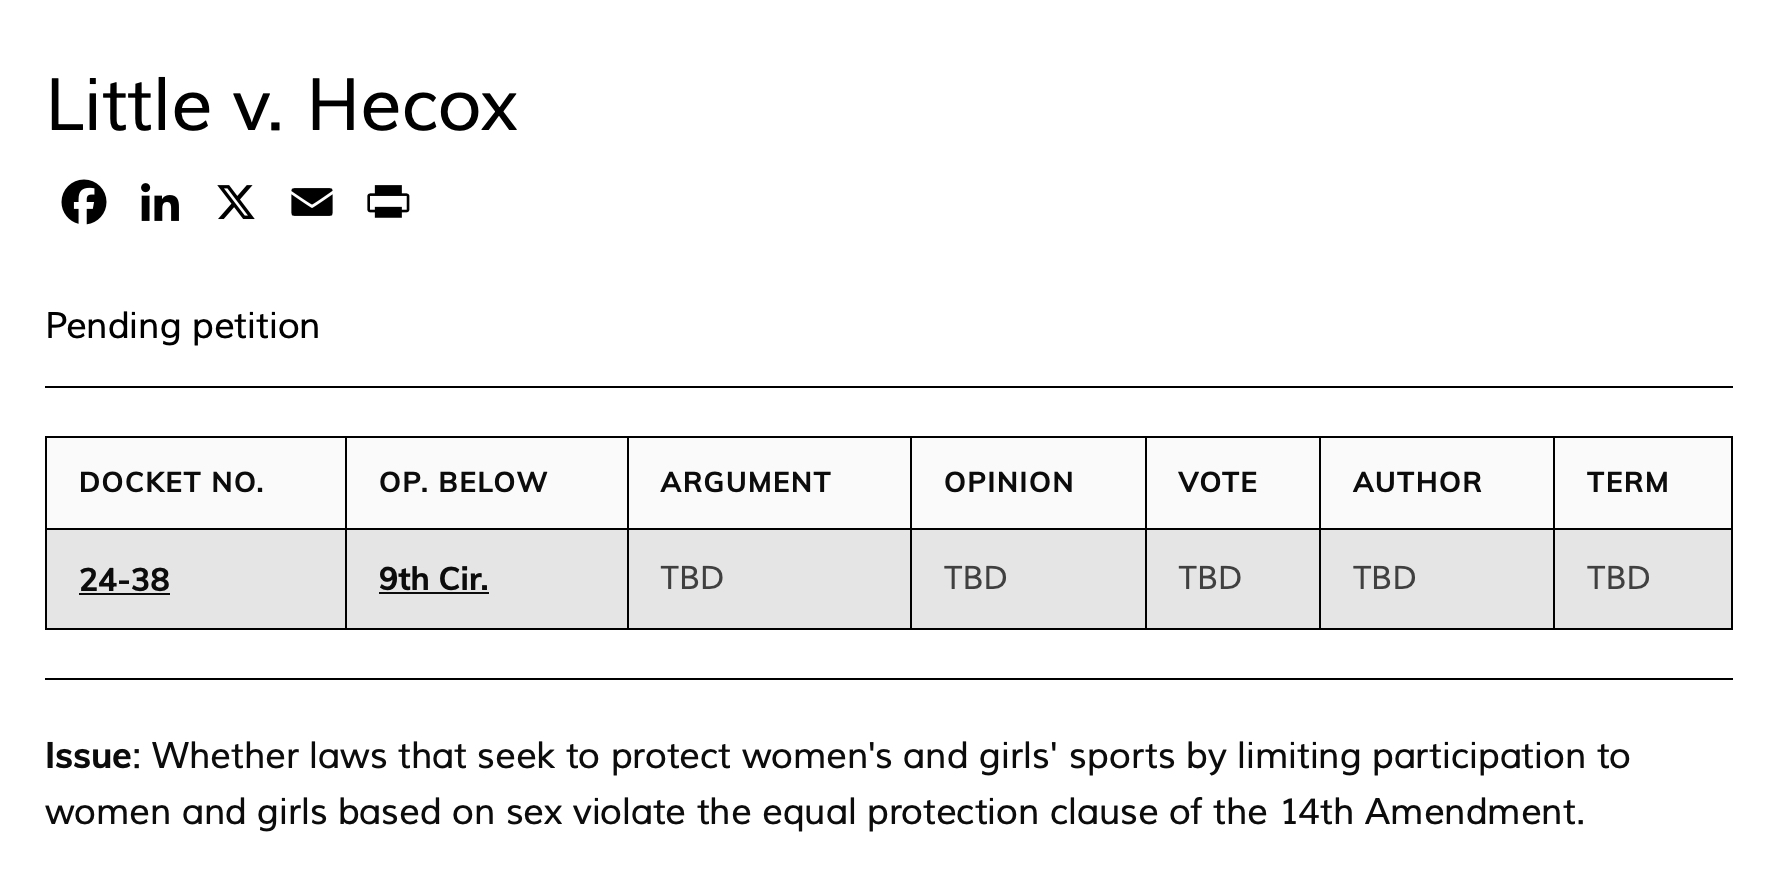Click the Little v. Hecox title
The width and height of the screenshot is (1778, 892).
[x=281, y=105]
